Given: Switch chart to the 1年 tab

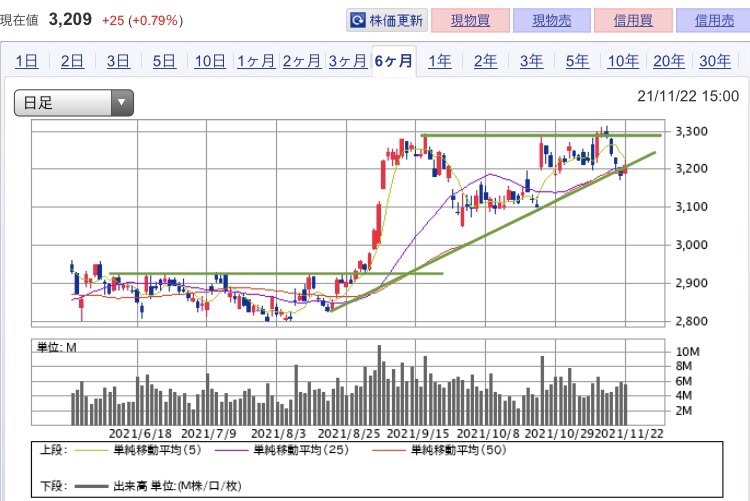Looking at the screenshot, I should [439, 61].
